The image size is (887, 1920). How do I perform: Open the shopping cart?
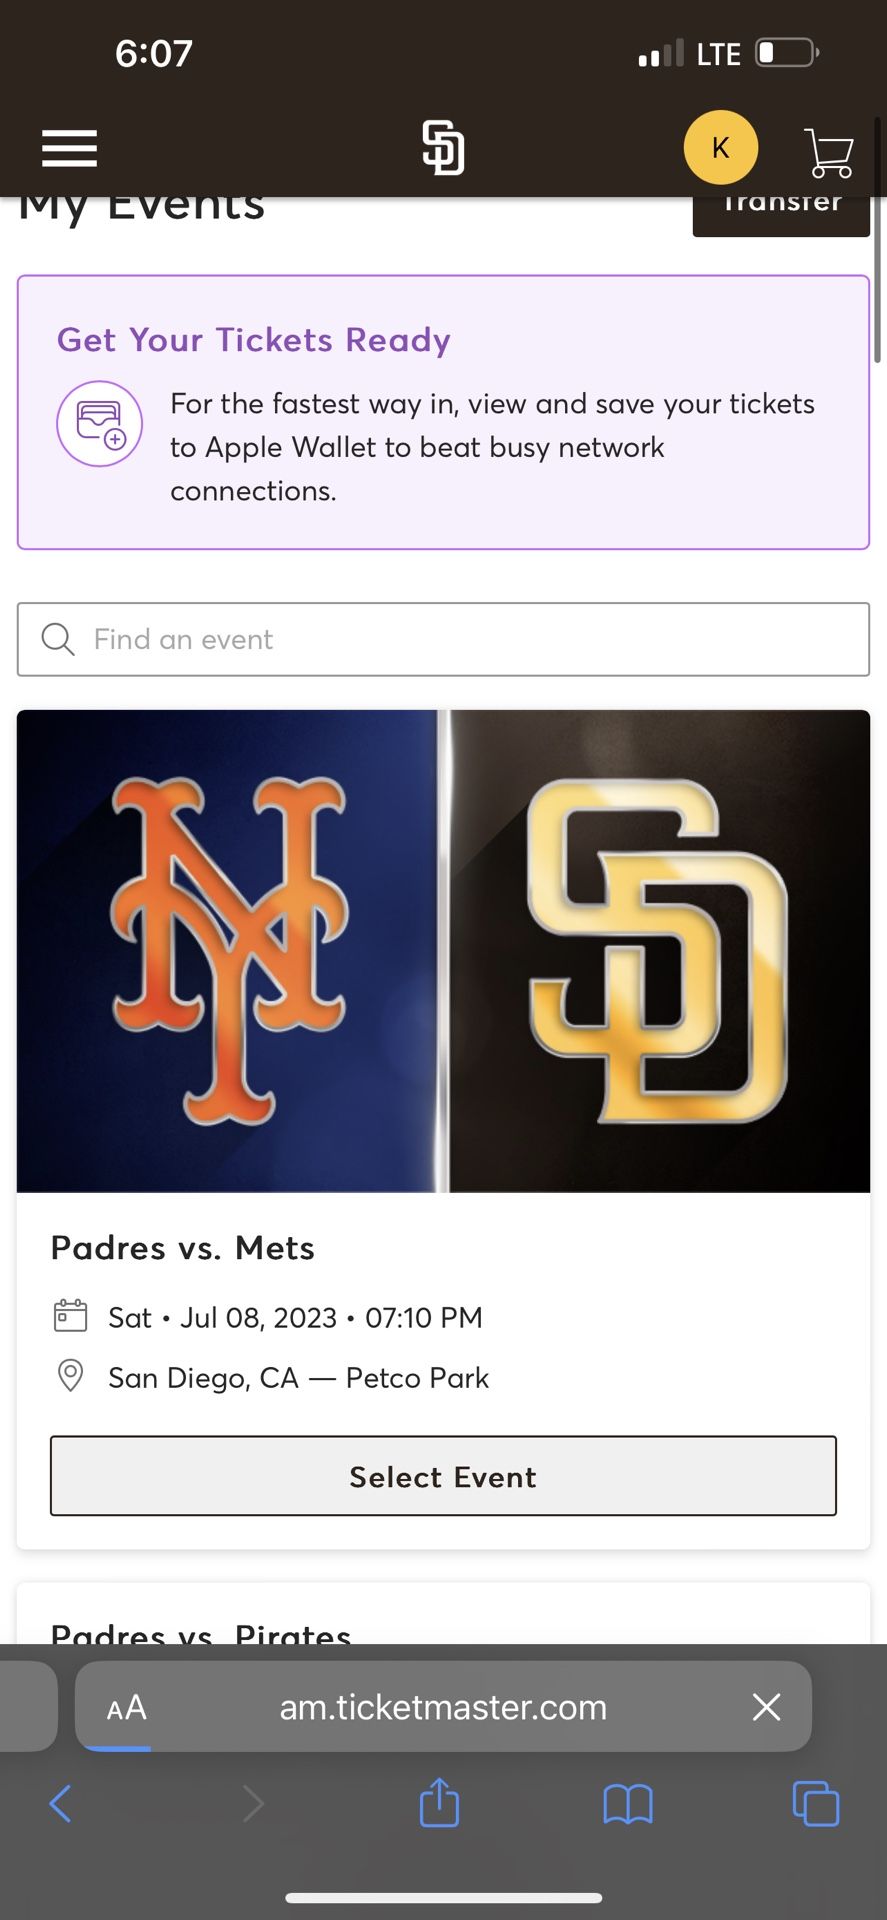(828, 153)
